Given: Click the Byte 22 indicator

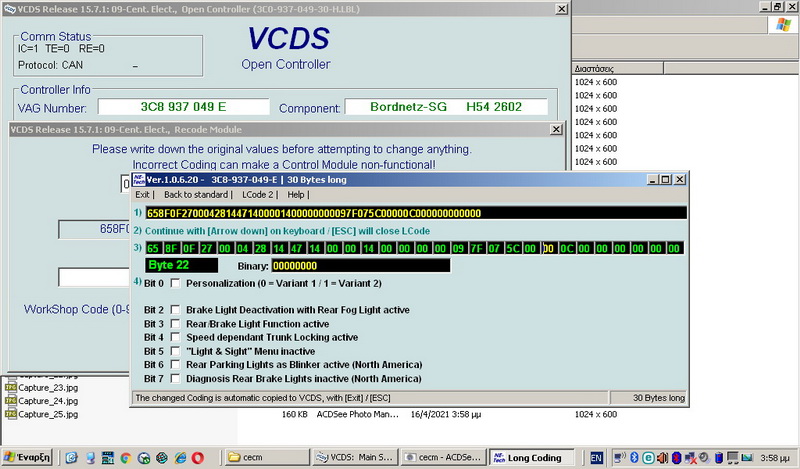Looking at the screenshot, I should coord(181,265).
